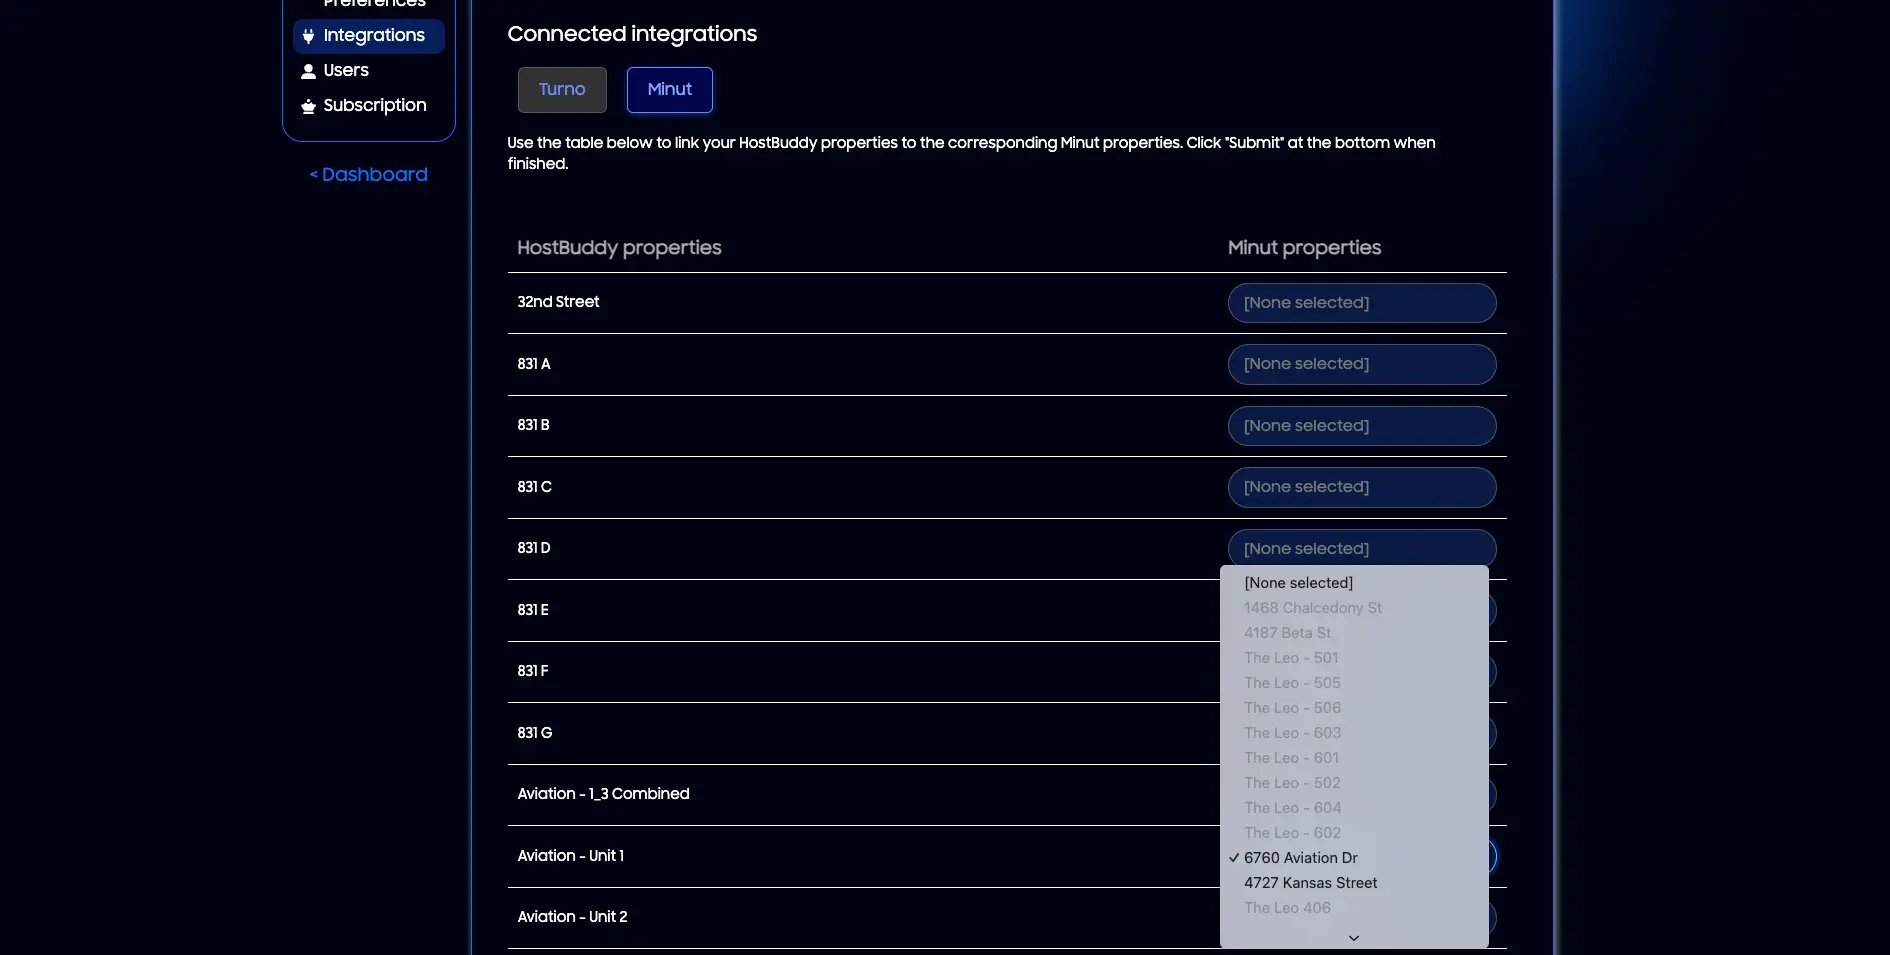Click the 831 G property name
Screen dimensions: 1890x955
point(535,733)
